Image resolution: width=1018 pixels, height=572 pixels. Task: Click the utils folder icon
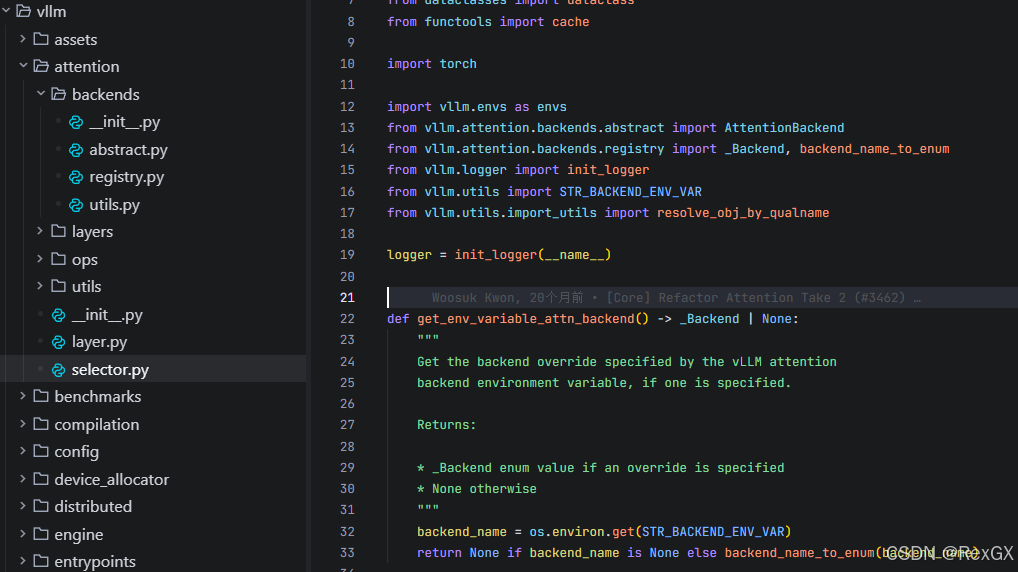58,286
